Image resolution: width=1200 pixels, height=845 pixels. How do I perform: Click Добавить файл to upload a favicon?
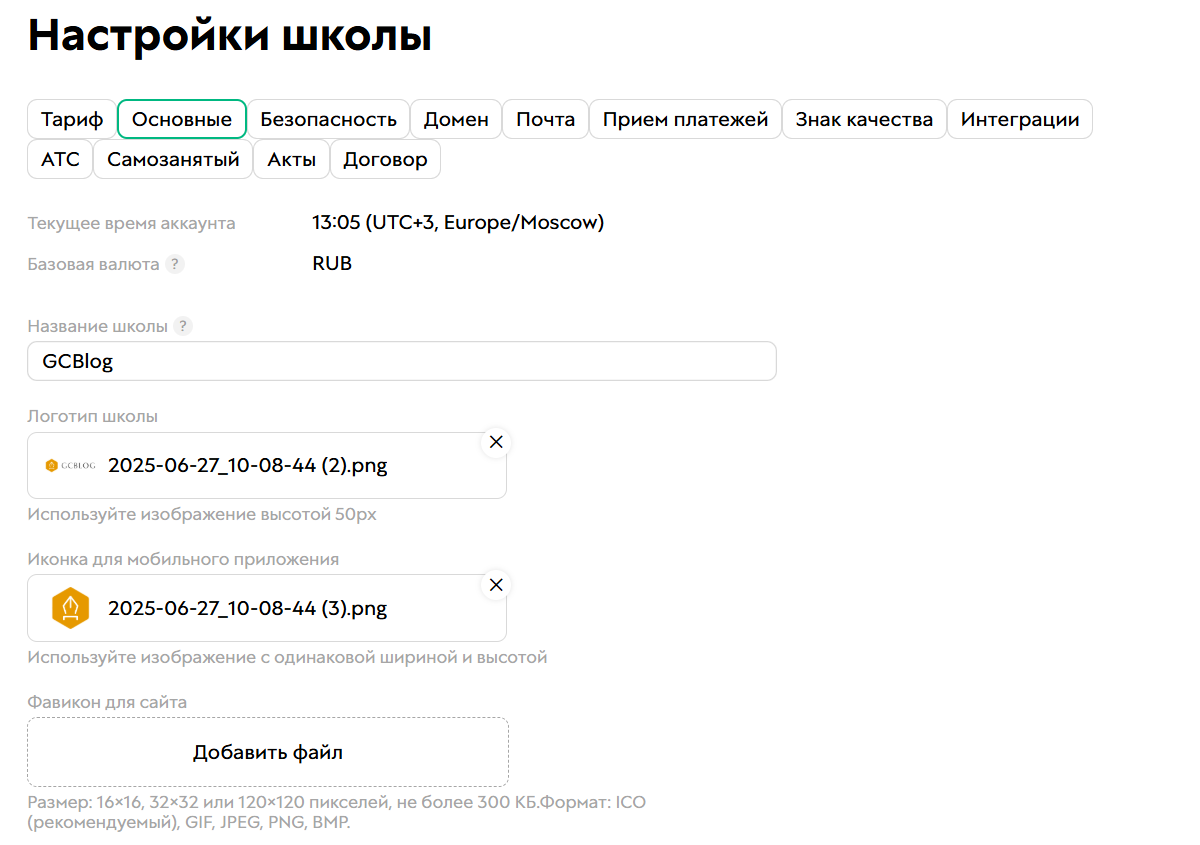[x=268, y=752]
